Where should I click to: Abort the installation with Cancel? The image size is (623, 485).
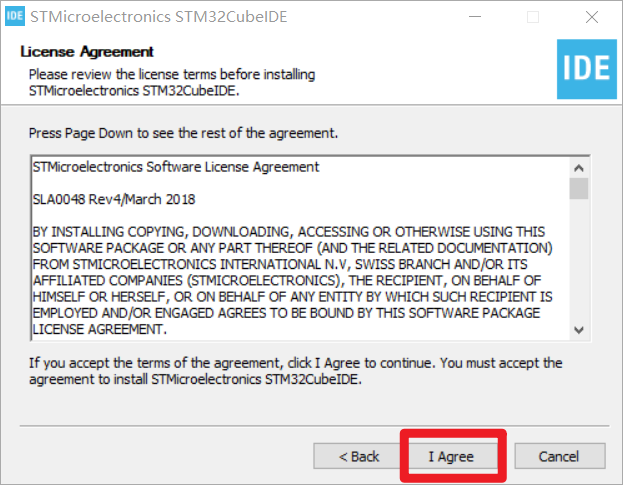(x=560, y=456)
